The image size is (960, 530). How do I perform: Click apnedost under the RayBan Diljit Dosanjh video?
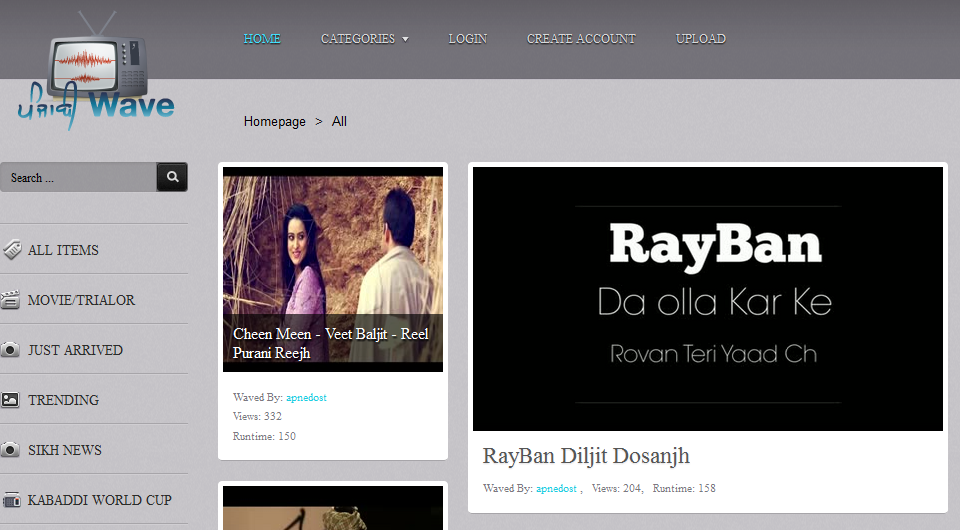pyautogui.click(x=557, y=488)
